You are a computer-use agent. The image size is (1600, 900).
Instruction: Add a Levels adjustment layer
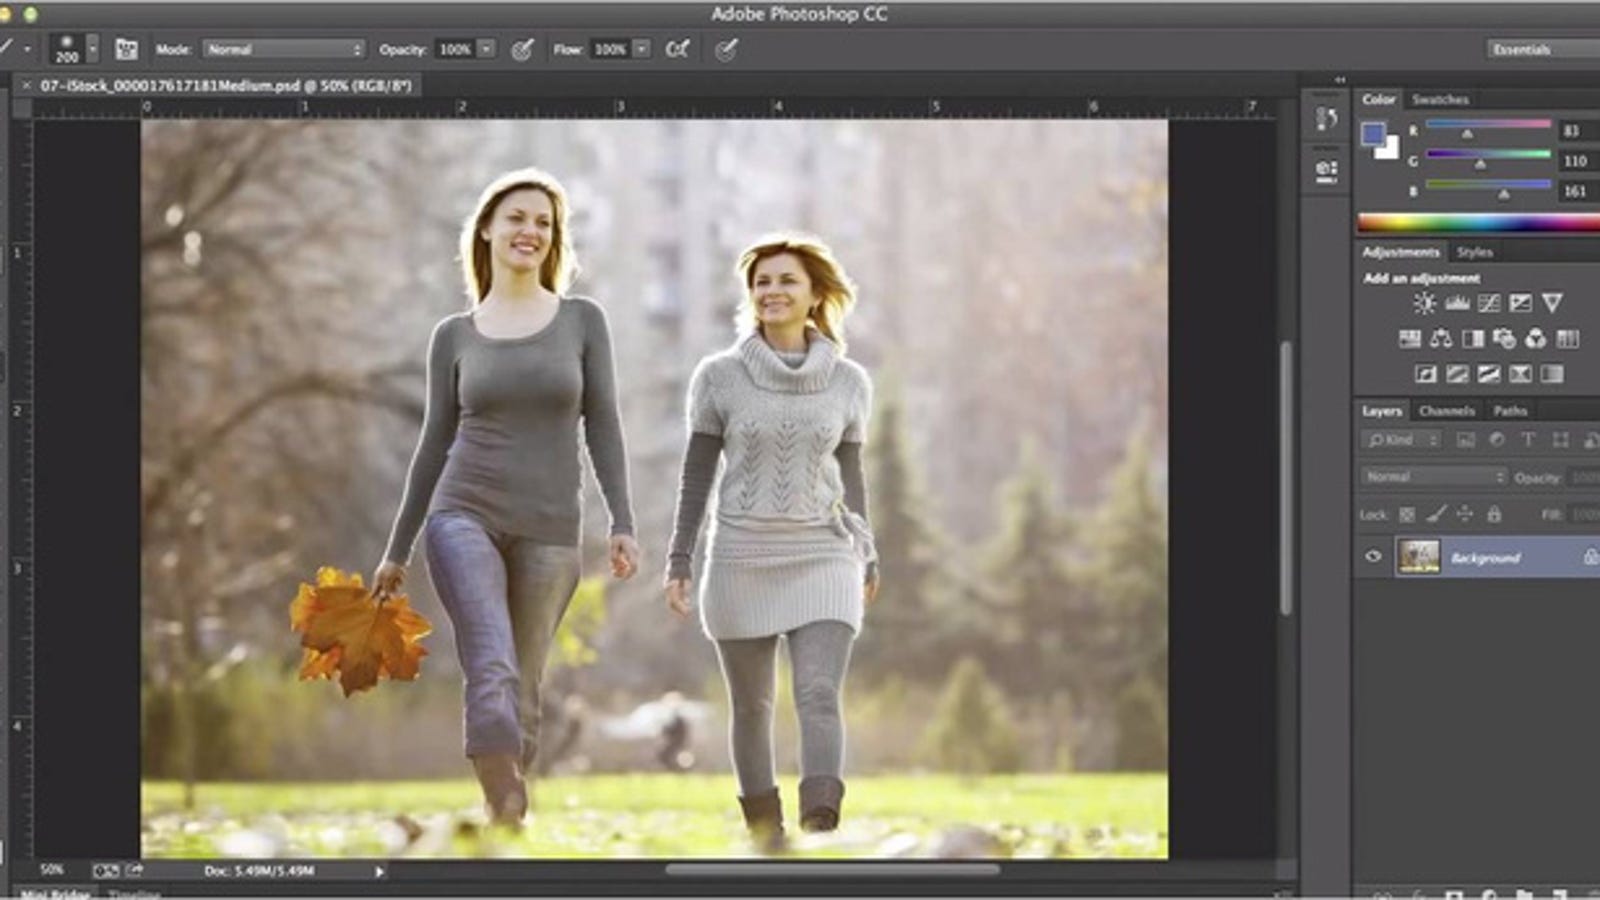click(x=1457, y=303)
